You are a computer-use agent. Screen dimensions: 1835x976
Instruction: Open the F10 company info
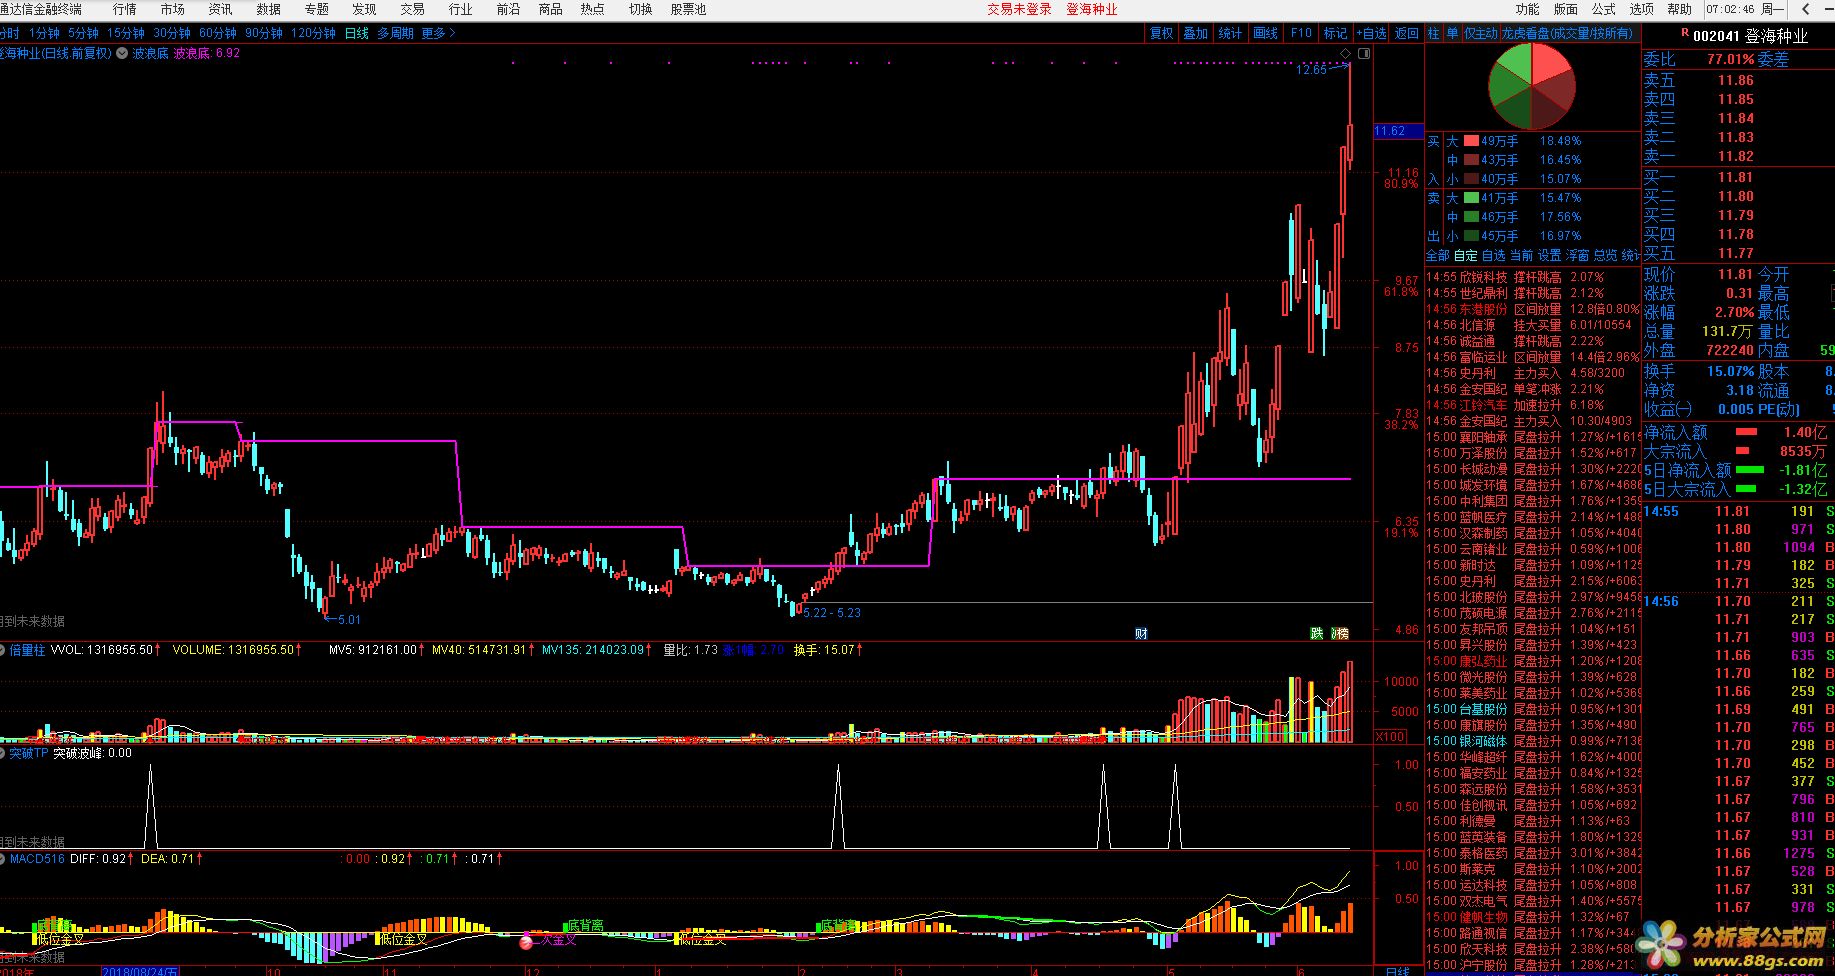pyautogui.click(x=1301, y=33)
